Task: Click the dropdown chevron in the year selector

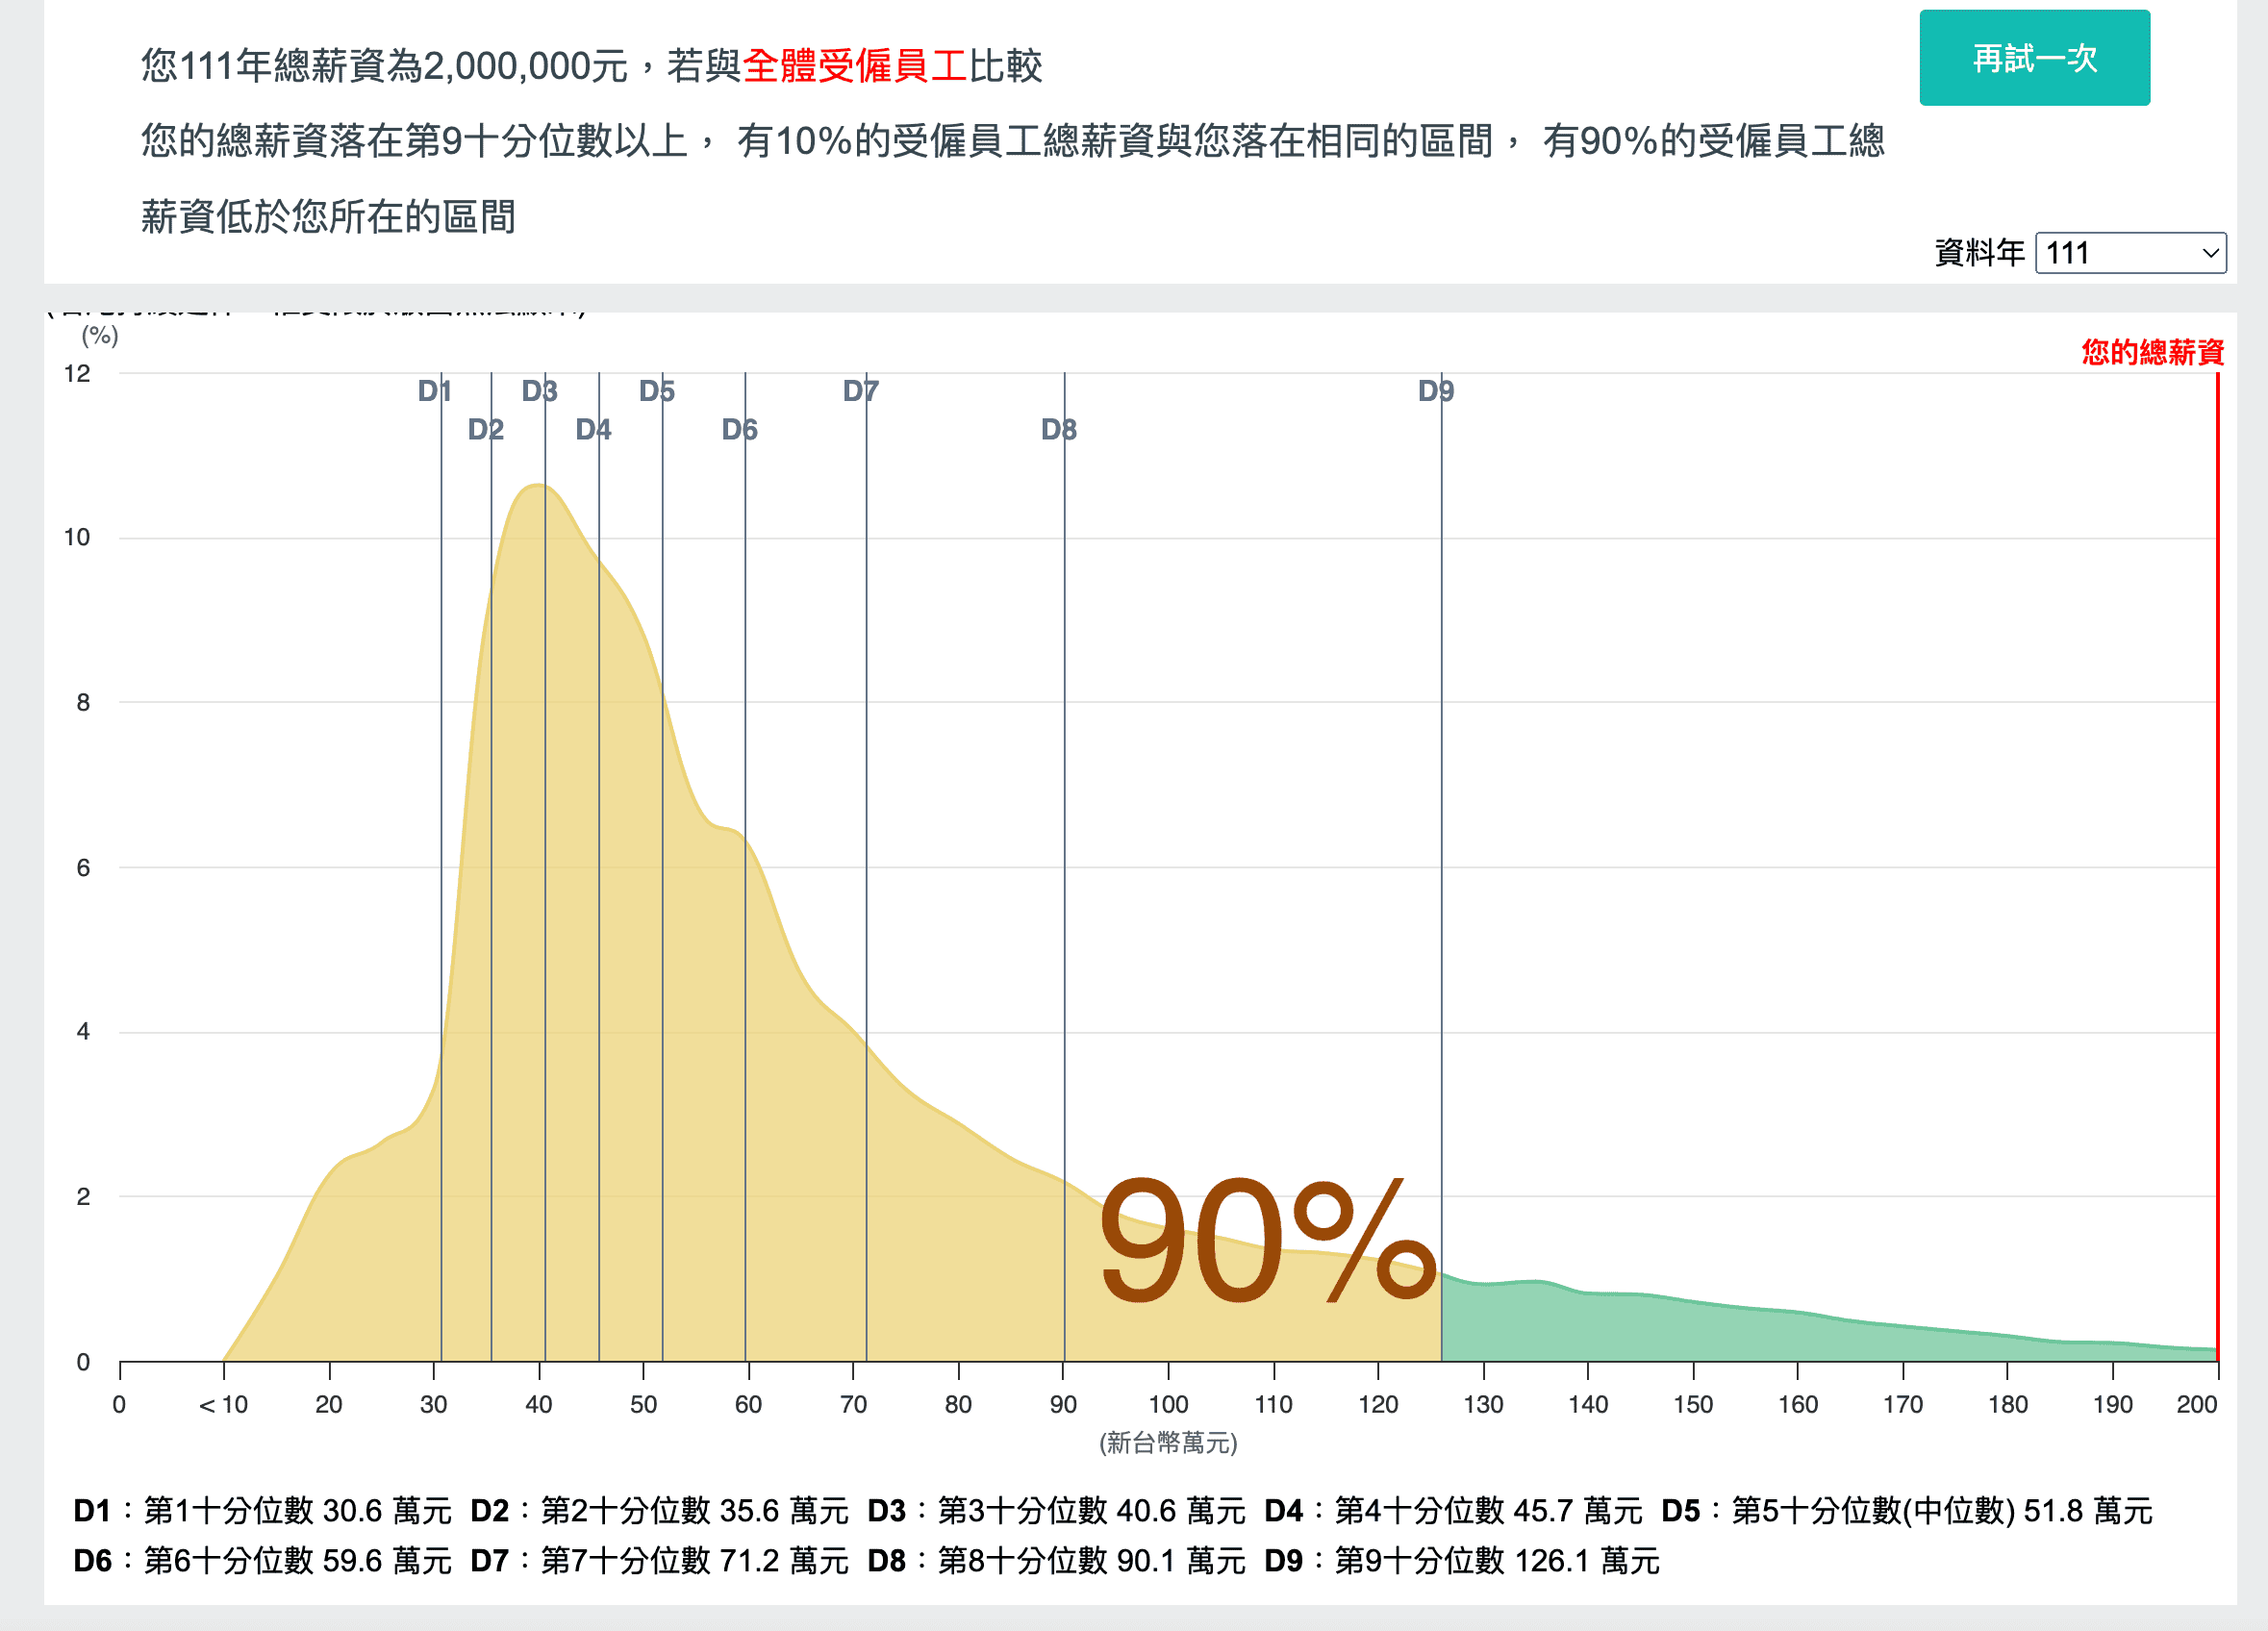Action: click(x=2211, y=253)
